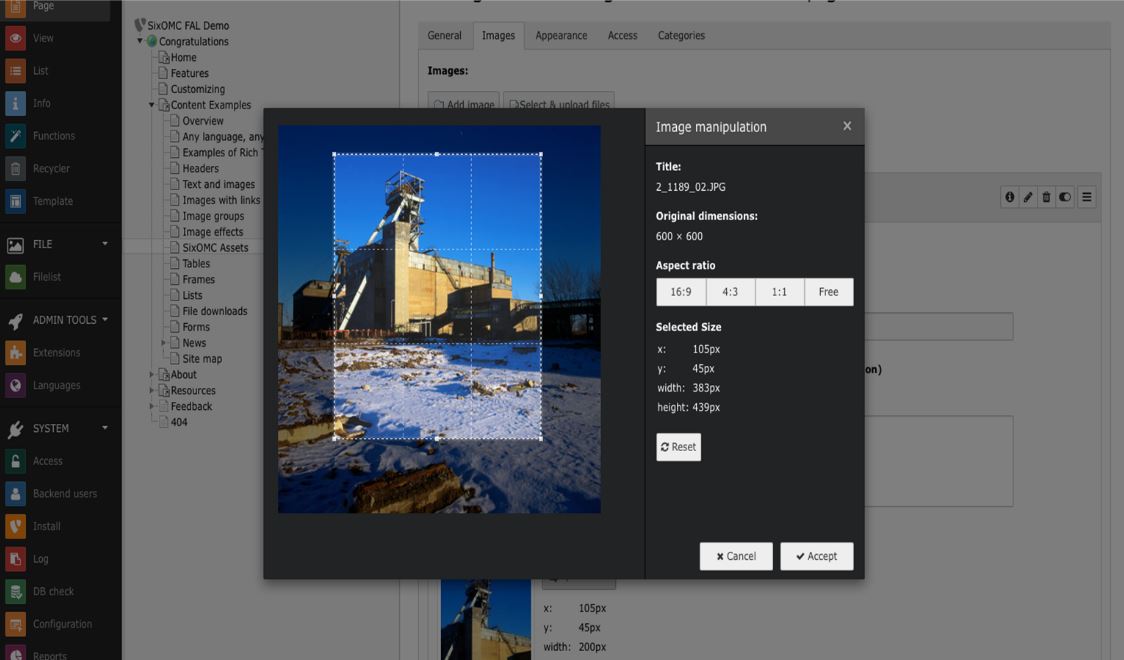The image size is (1124, 660).
Task: Open the Configuration module icon
Action: coord(15,624)
